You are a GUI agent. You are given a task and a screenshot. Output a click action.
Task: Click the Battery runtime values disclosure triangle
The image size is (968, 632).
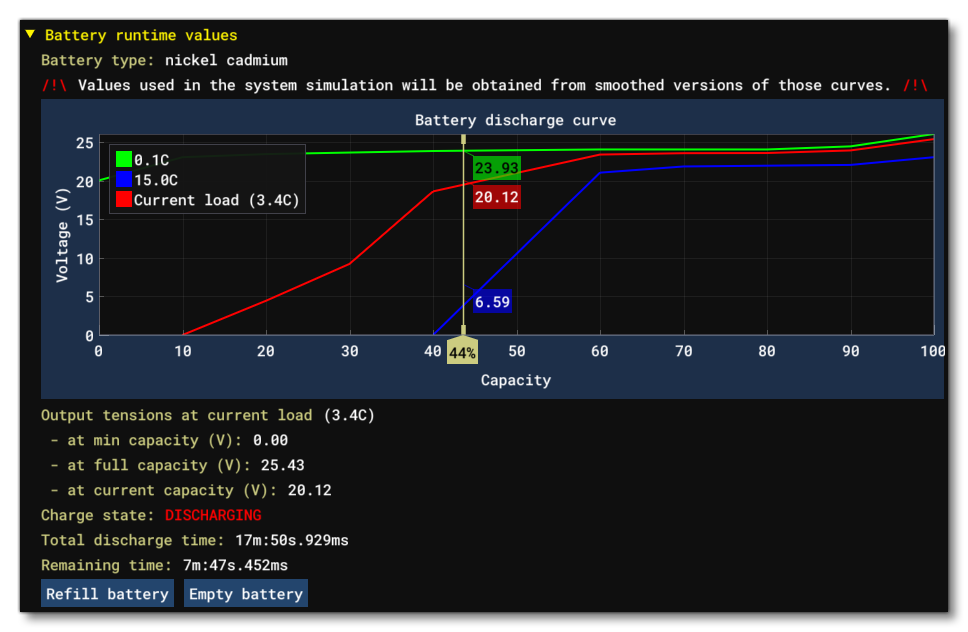coord(31,35)
